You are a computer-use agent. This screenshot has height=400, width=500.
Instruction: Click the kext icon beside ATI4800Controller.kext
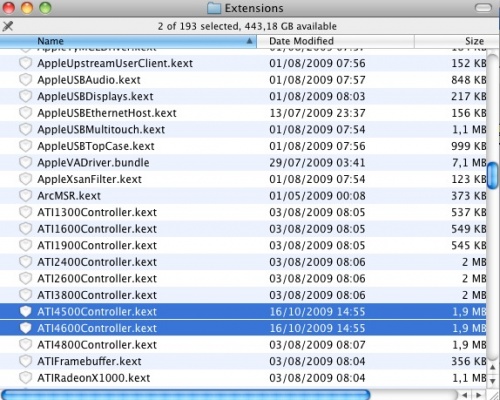click(25, 344)
